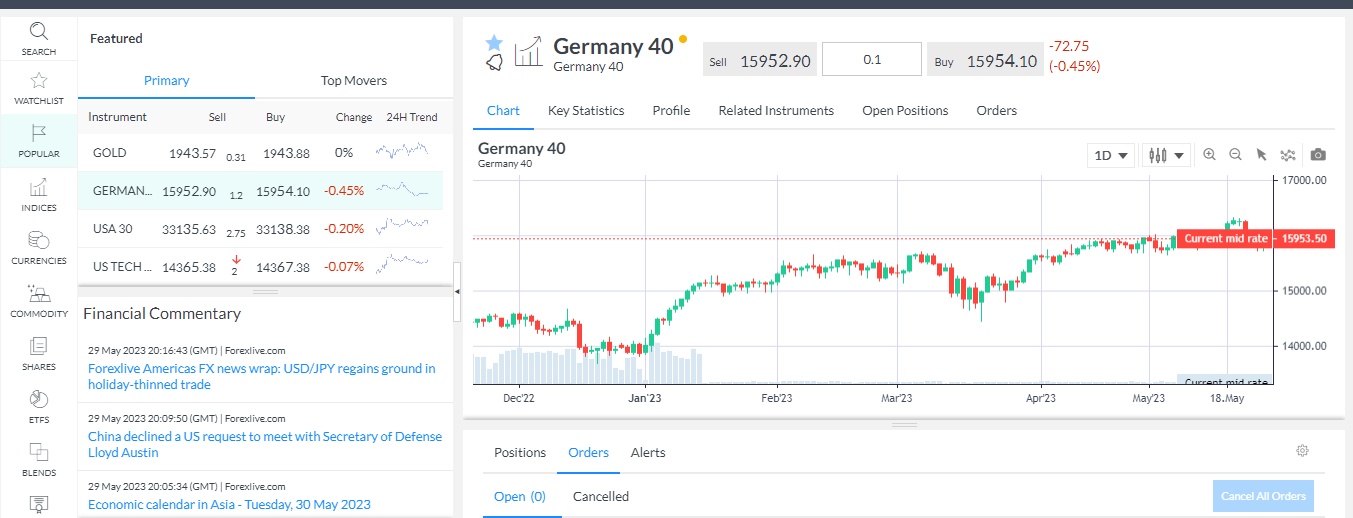Image resolution: width=1353 pixels, height=518 pixels.
Task: Switch to Top Movers tab
Action: coord(354,81)
